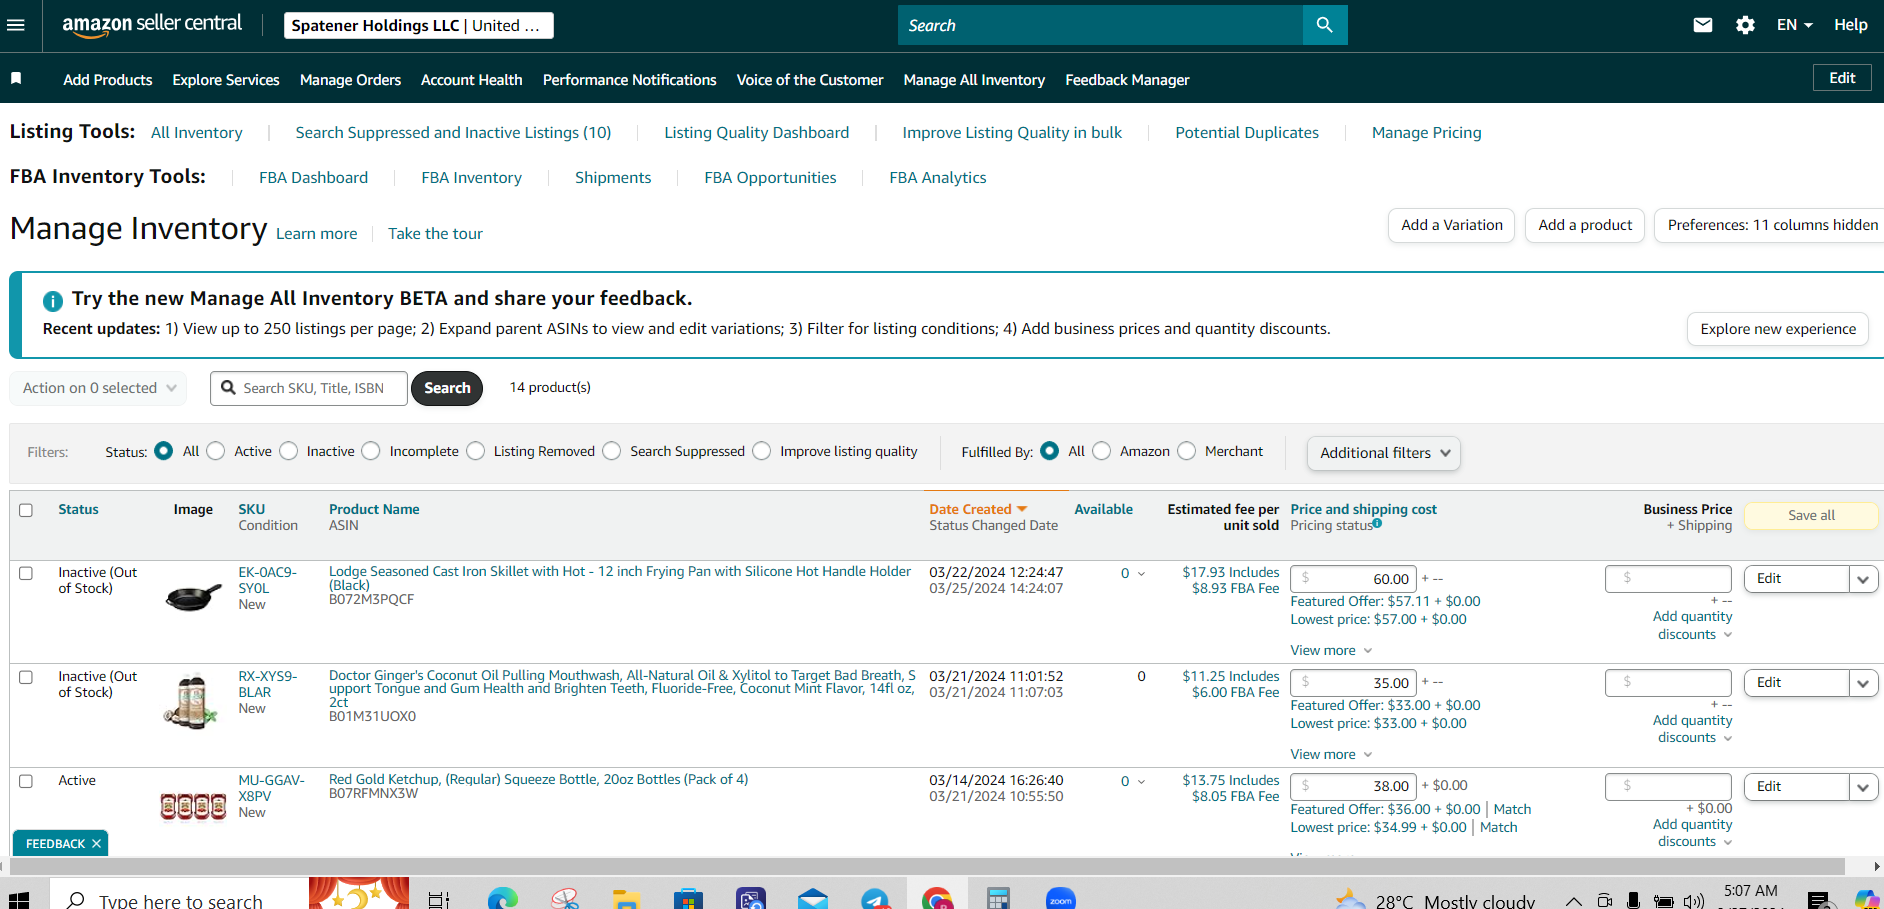Viewport: 1884px width, 909px height.
Task: Tick checkbox for MU-GGAV-X8PV ketchup row
Action: 26,781
